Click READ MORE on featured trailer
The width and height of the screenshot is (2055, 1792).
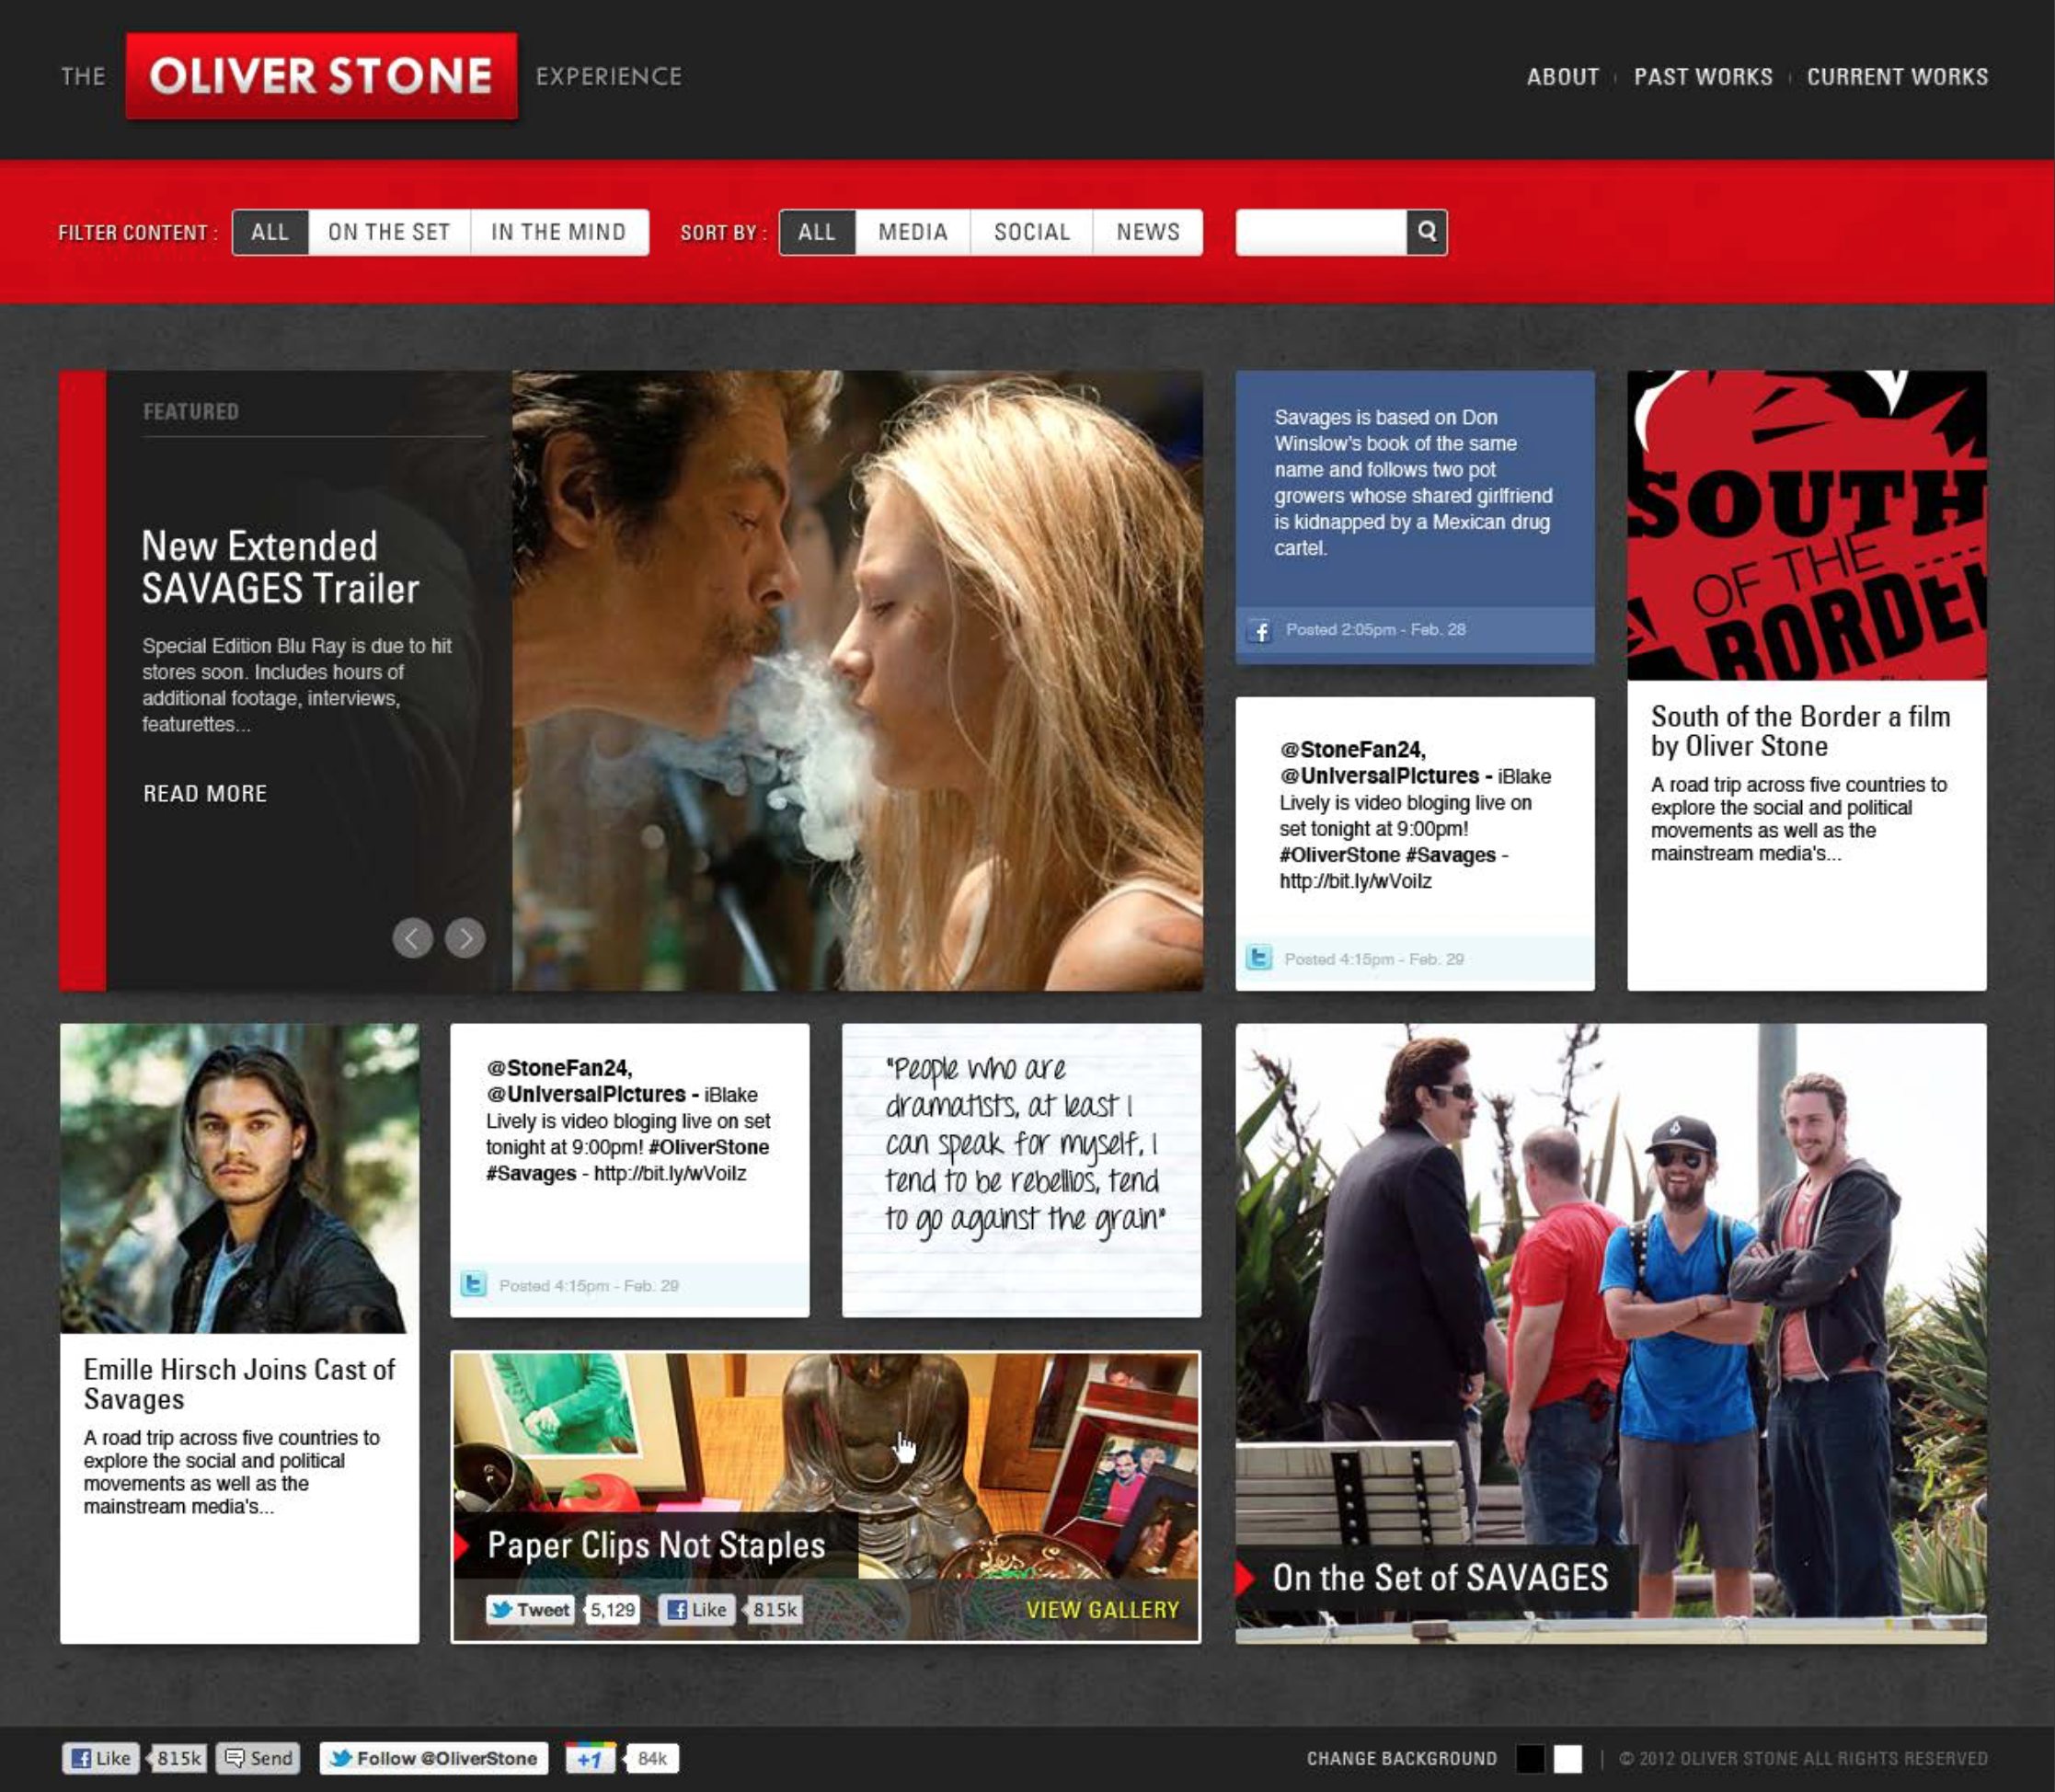point(205,793)
